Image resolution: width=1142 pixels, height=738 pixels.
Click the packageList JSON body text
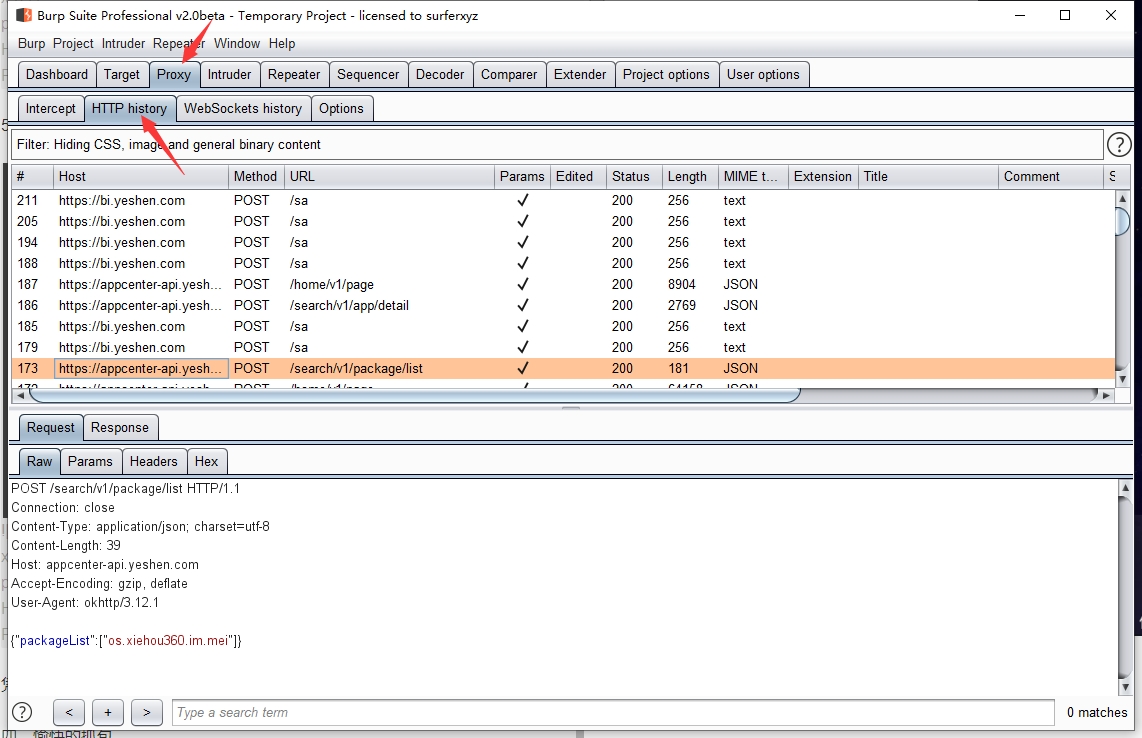pos(126,640)
